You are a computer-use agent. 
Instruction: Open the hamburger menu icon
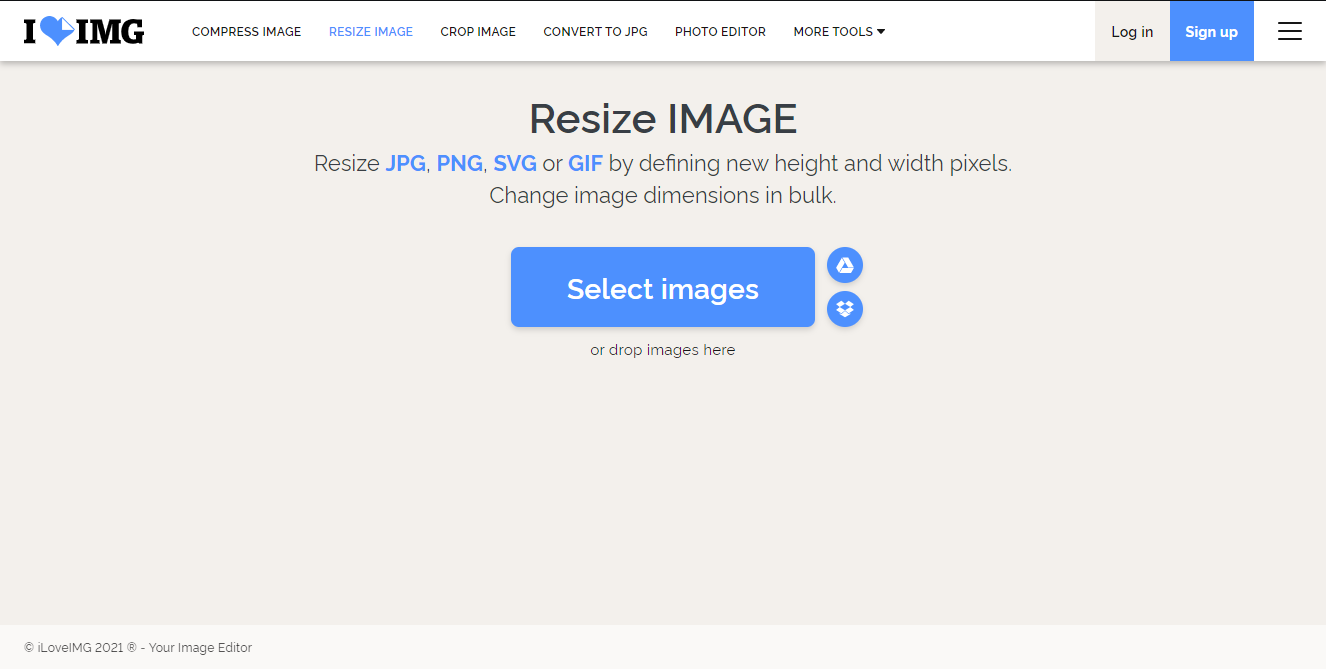(1290, 31)
